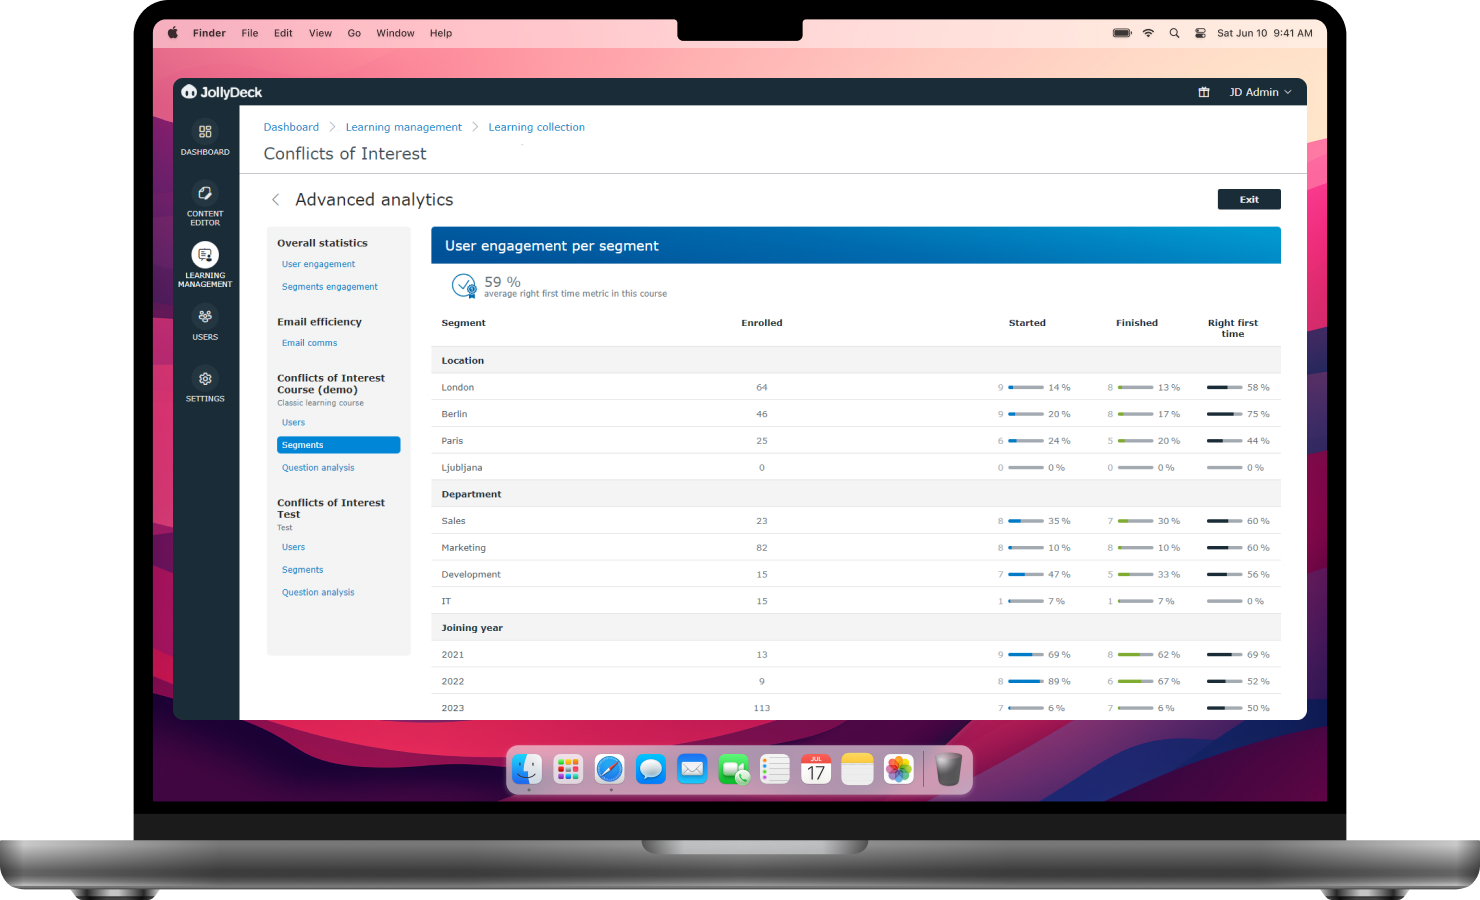Click the Enrolled column header
Viewport: 1480px width, 900px height.
click(762, 323)
